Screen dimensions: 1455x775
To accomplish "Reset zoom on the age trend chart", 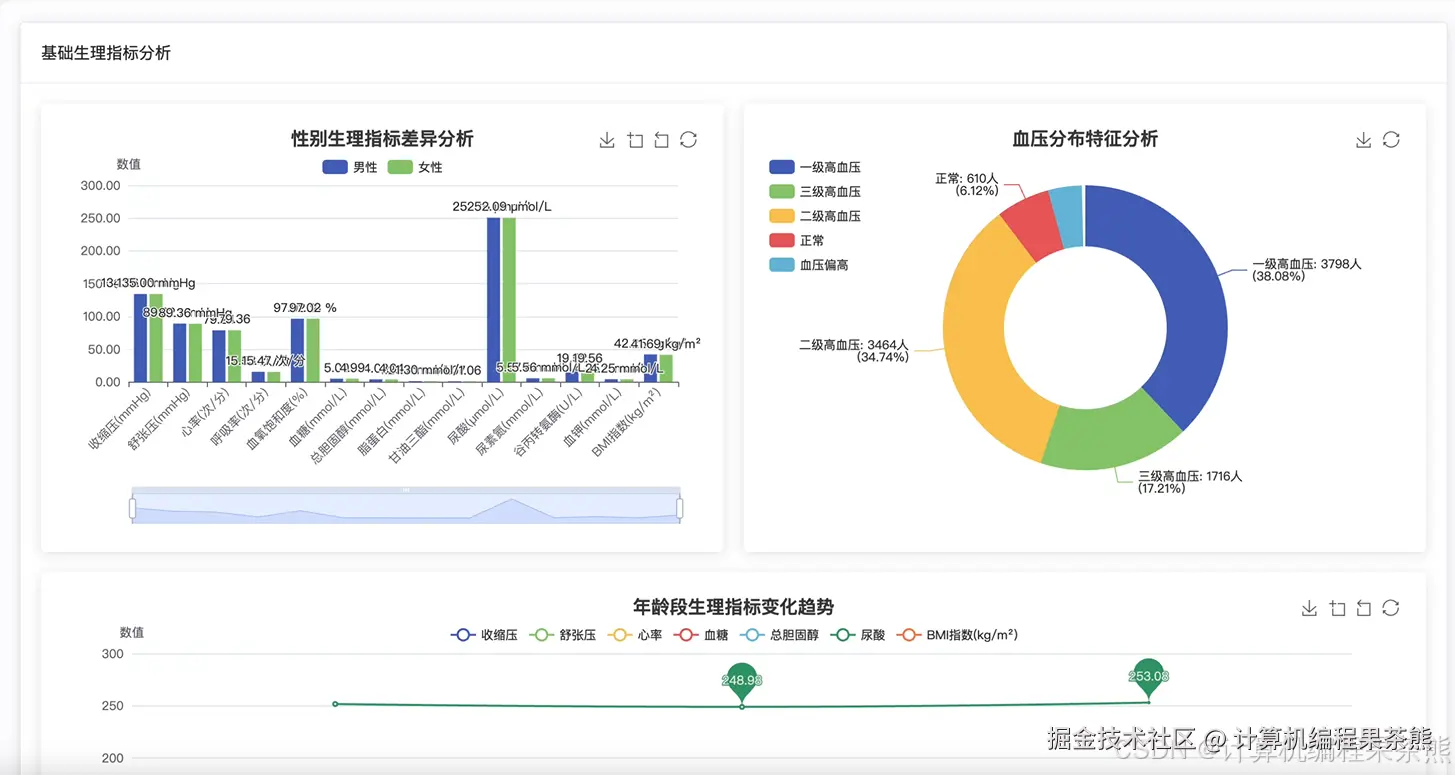I will [x=1363, y=608].
